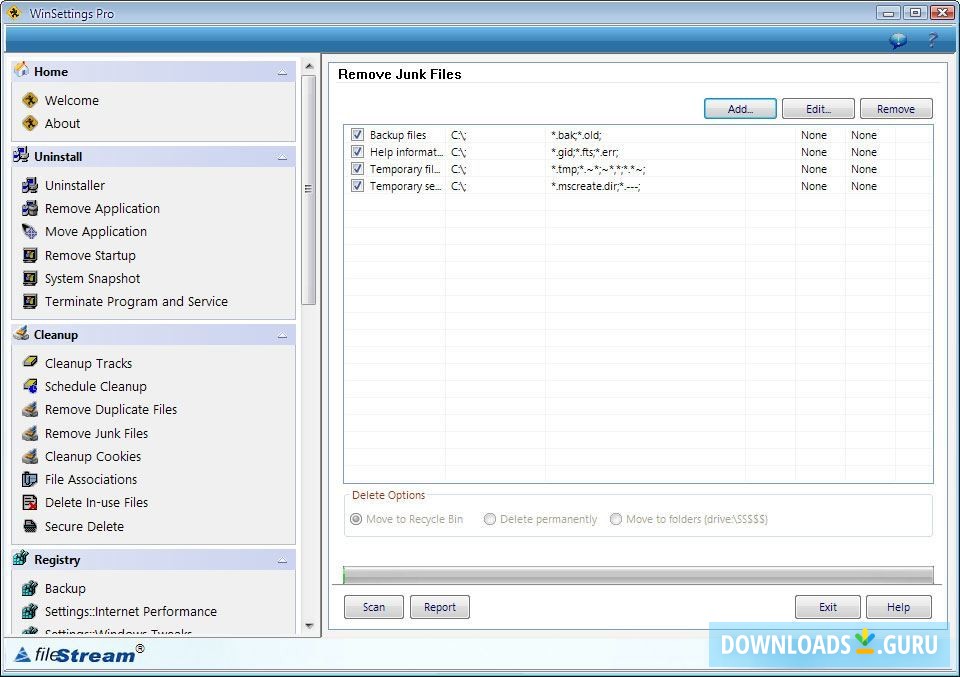Select Settings::Internet Performance
This screenshot has height=677, width=960.
pos(130,611)
